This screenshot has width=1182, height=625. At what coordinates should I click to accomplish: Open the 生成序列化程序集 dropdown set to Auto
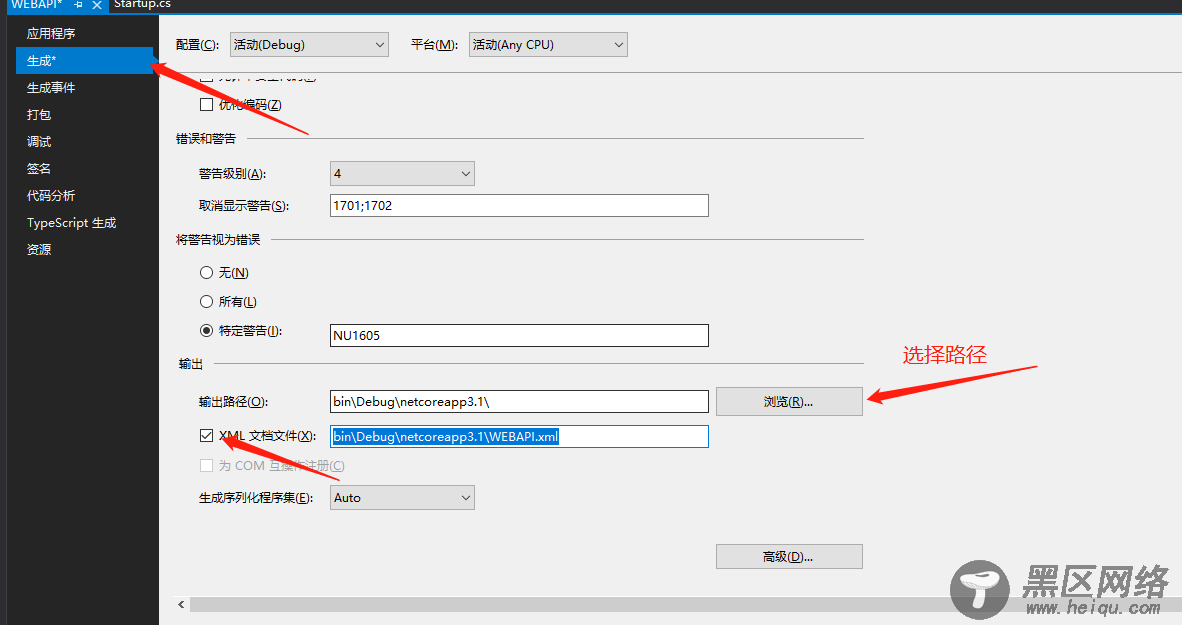[x=403, y=498]
